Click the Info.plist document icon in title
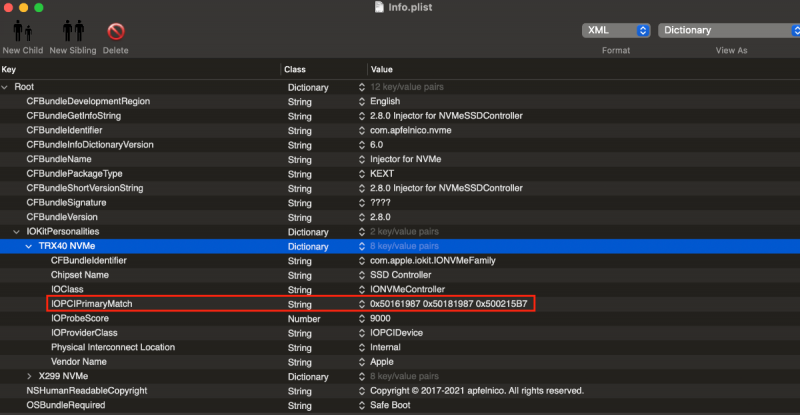The width and height of the screenshot is (800, 415). pyautogui.click(x=379, y=7)
